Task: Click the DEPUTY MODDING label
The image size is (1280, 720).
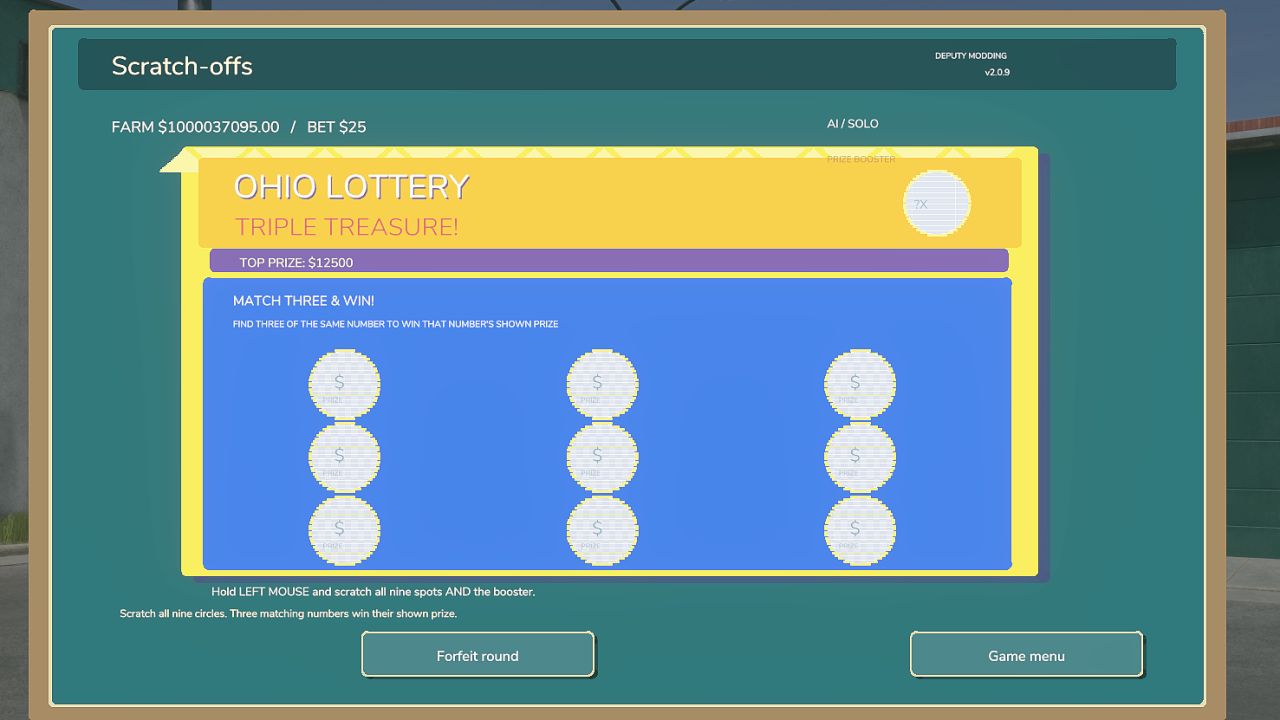Action: click(971, 56)
